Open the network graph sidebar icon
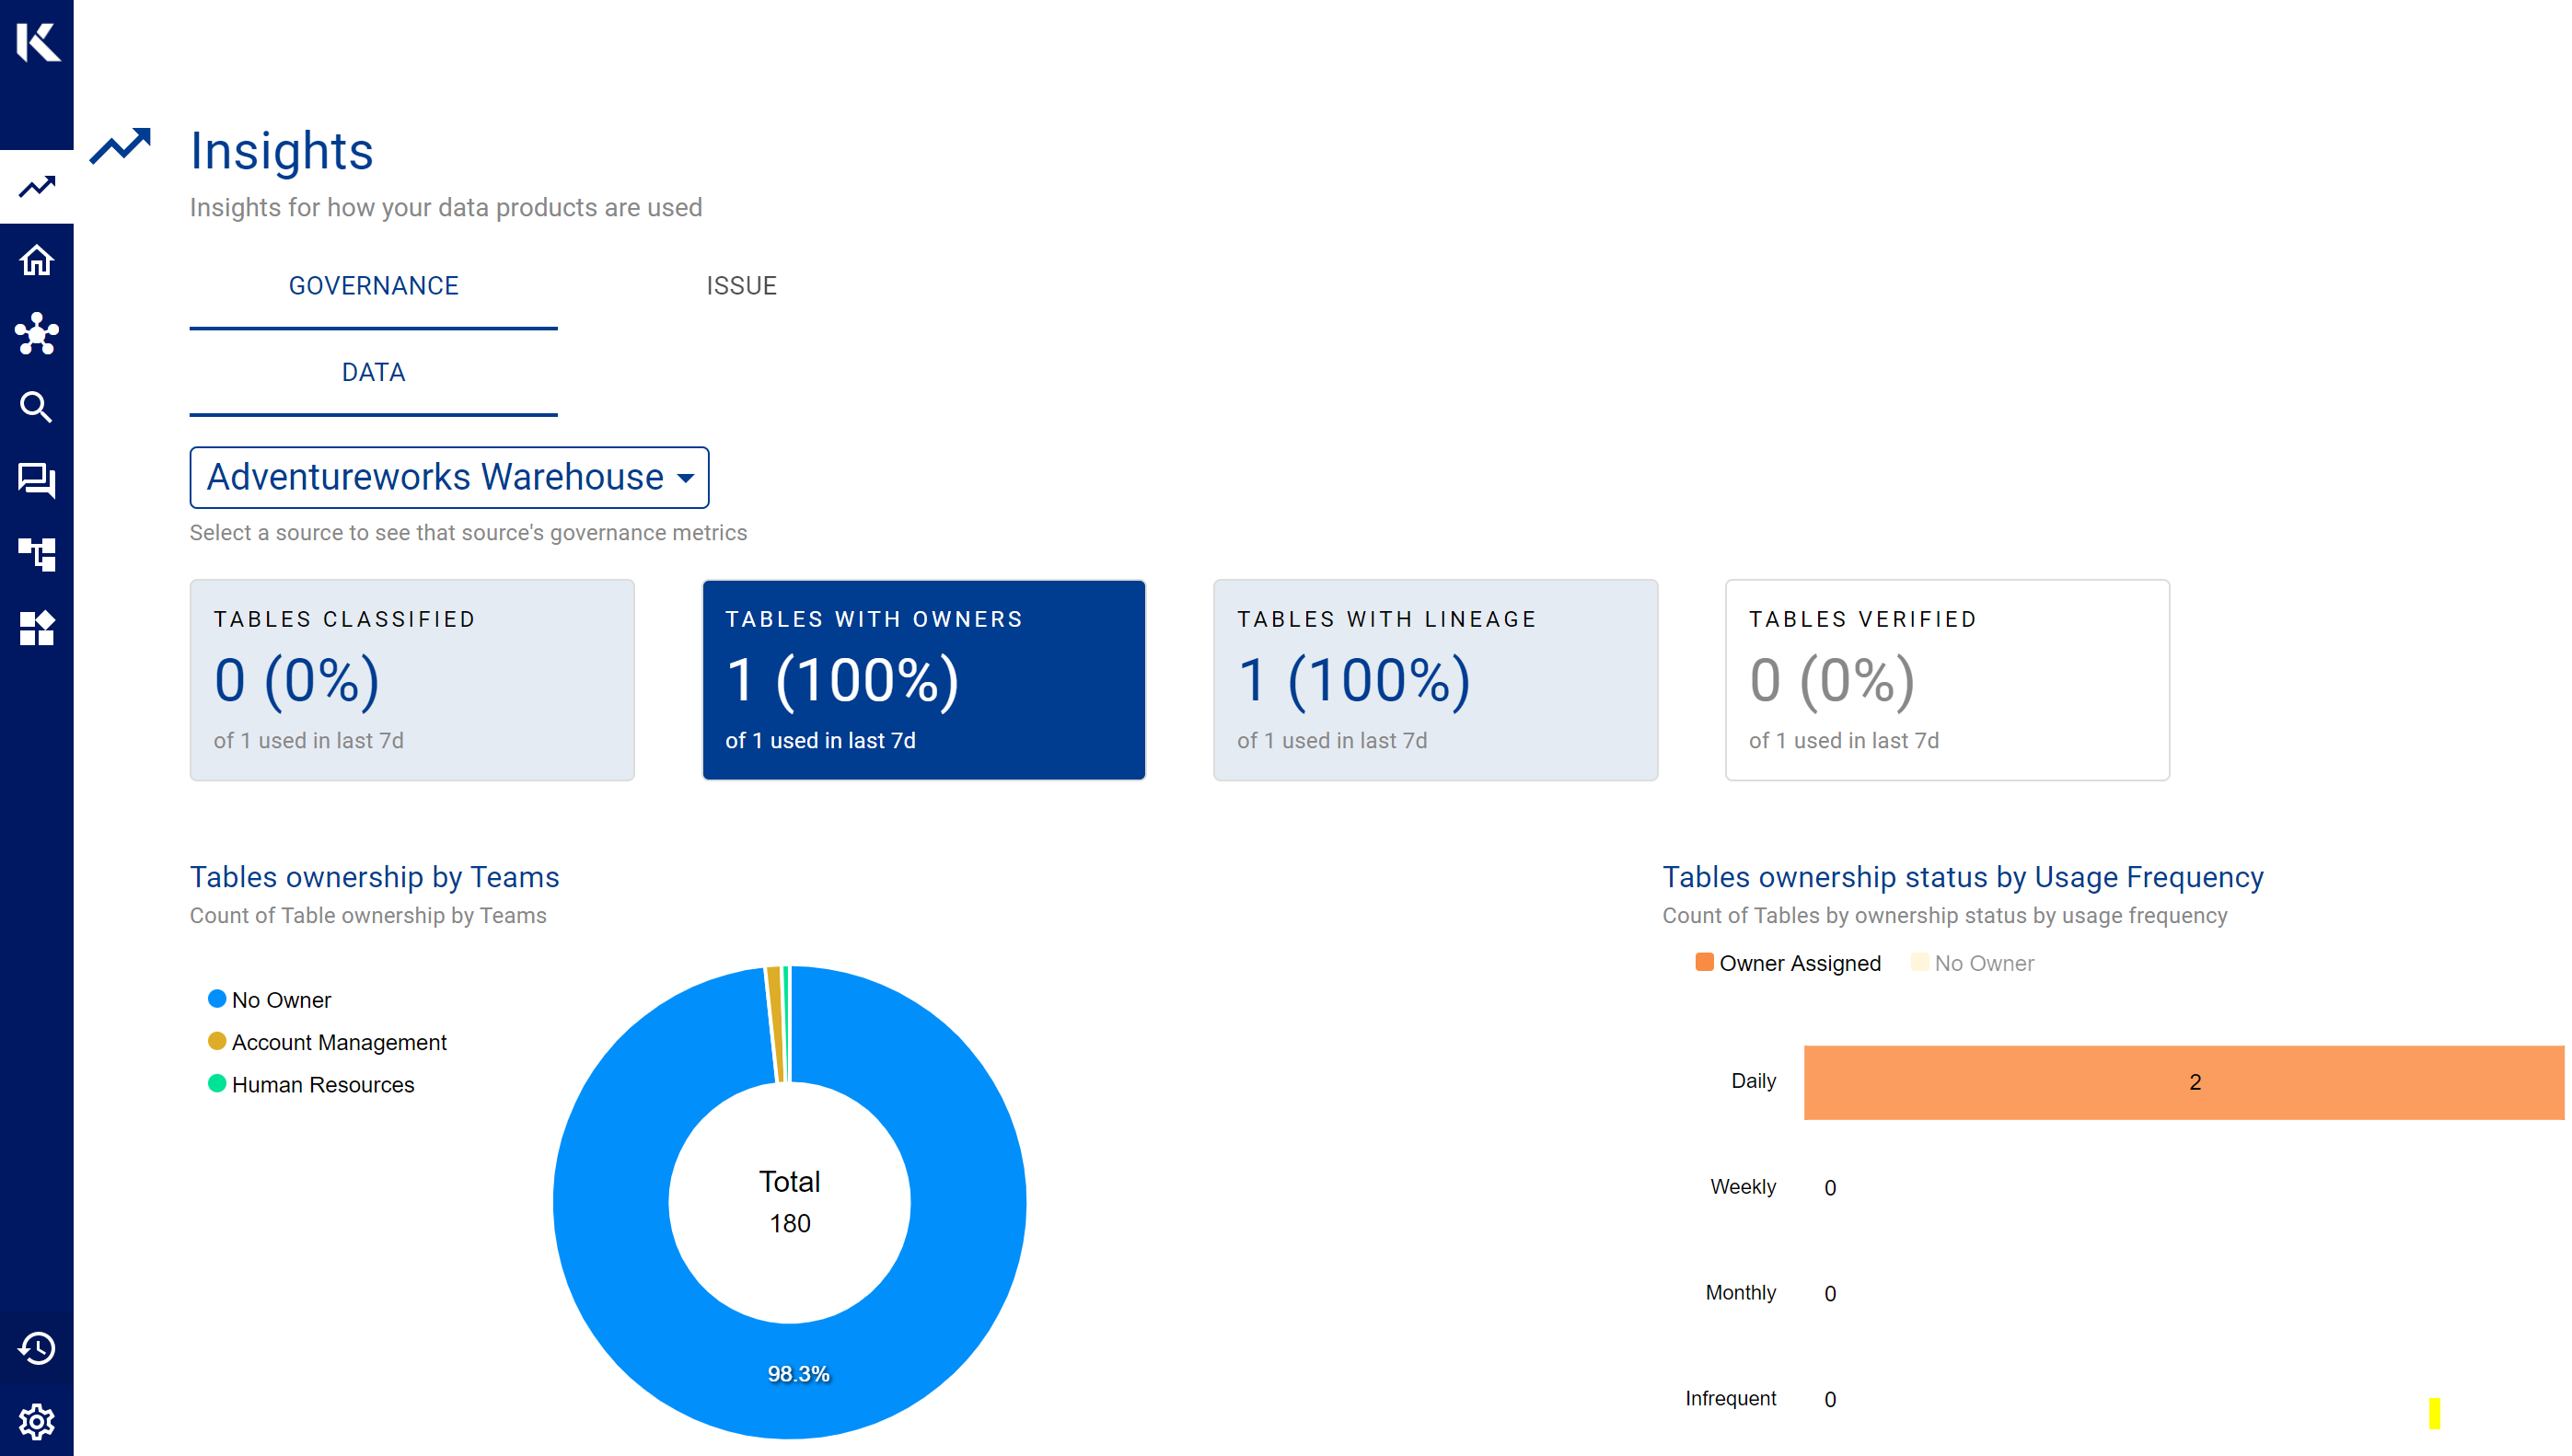Screen dimensions: 2572x1456 pyautogui.click(x=37, y=334)
